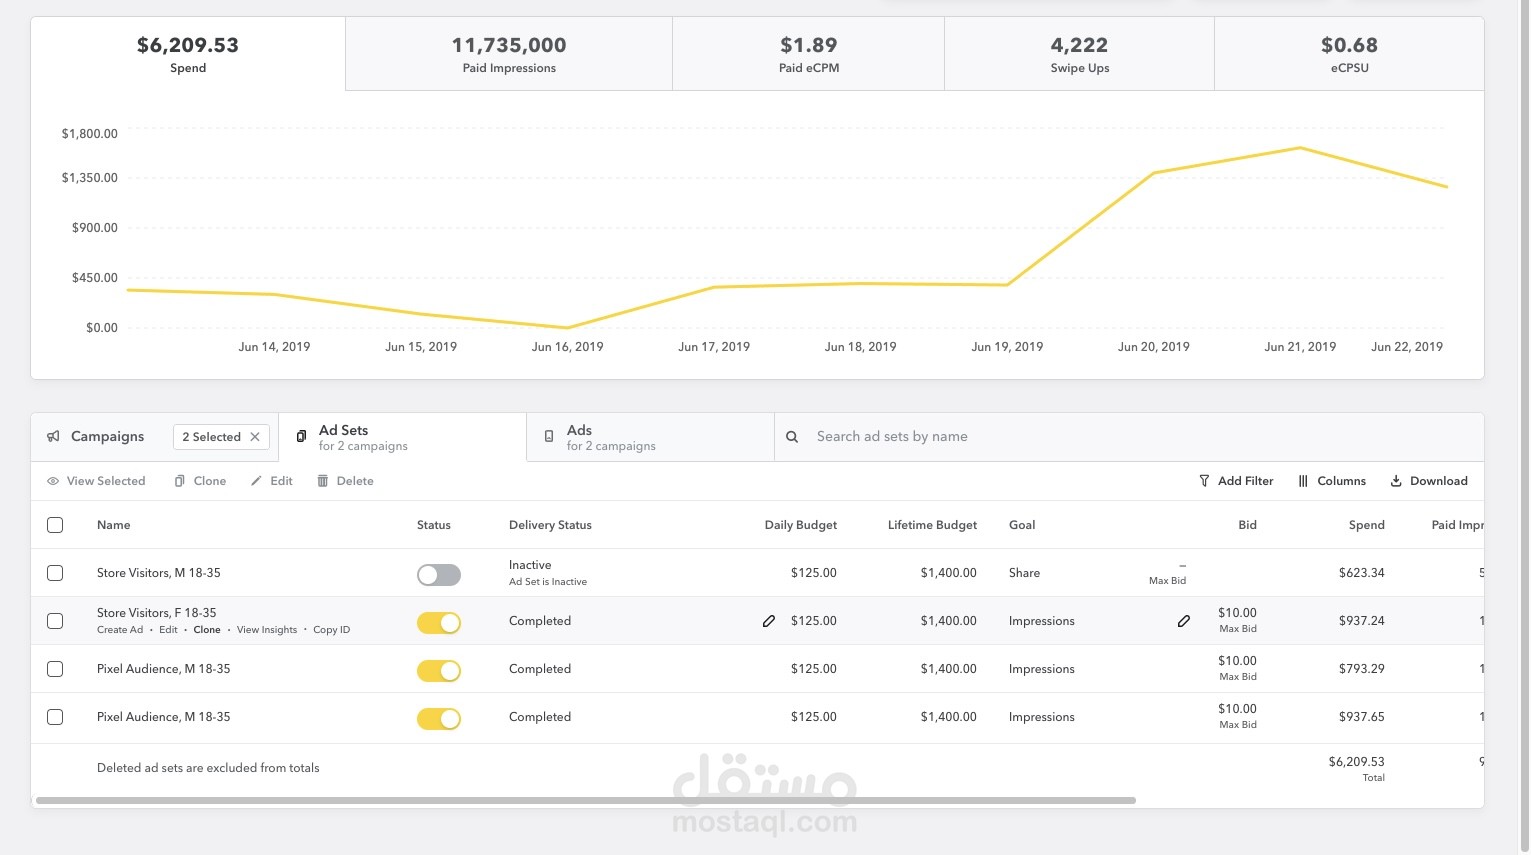Edit bid pencil icon for Store Visitors F 18-35
This screenshot has height=855, width=1531.
click(1184, 621)
